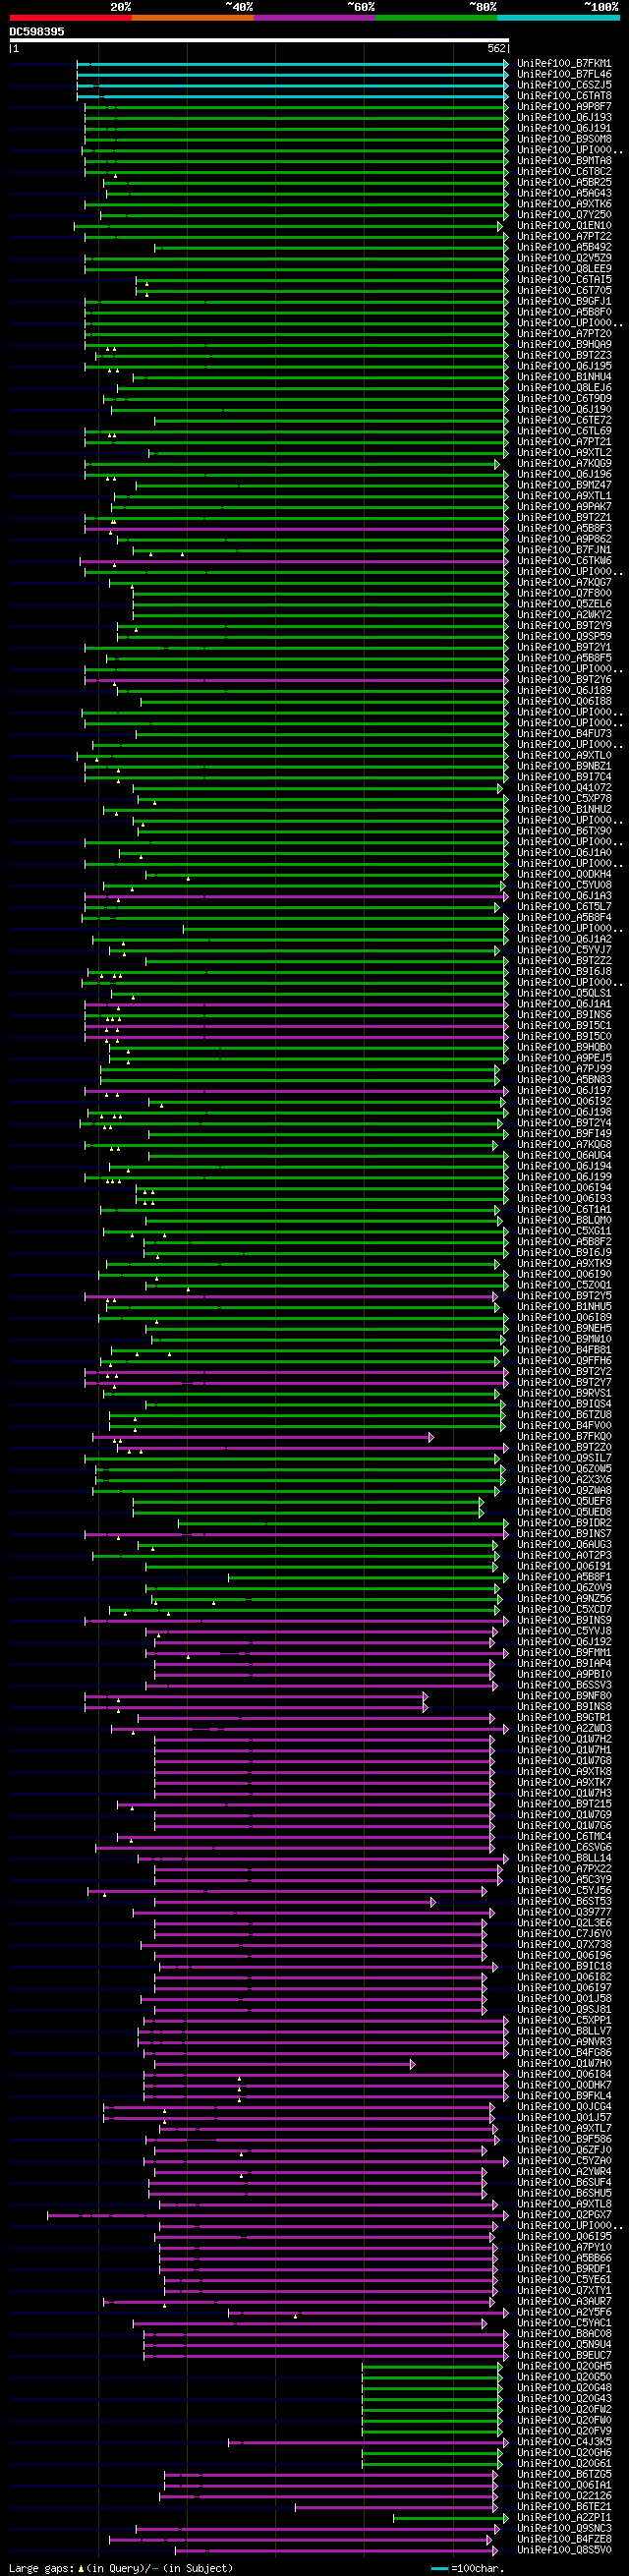Select hit label UniRef100_C5XPP1
The width and height of the screenshot is (629, 2576).
point(564,2021)
